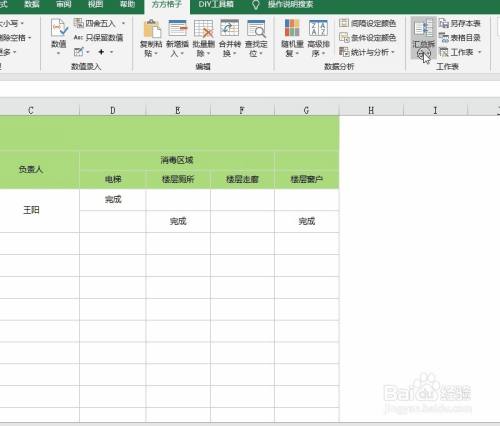The width and height of the screenshot is (500, 426).
Task: Open the 工作表 dropdown in the ribbon
Action: 461,52
